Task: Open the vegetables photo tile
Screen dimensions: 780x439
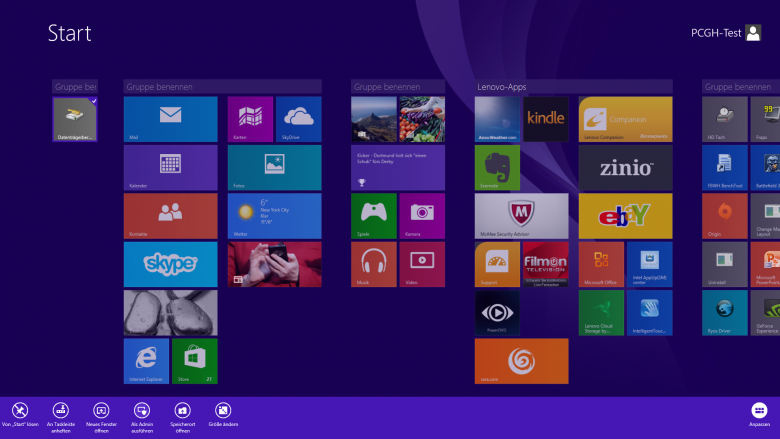Action: (422, 119)
